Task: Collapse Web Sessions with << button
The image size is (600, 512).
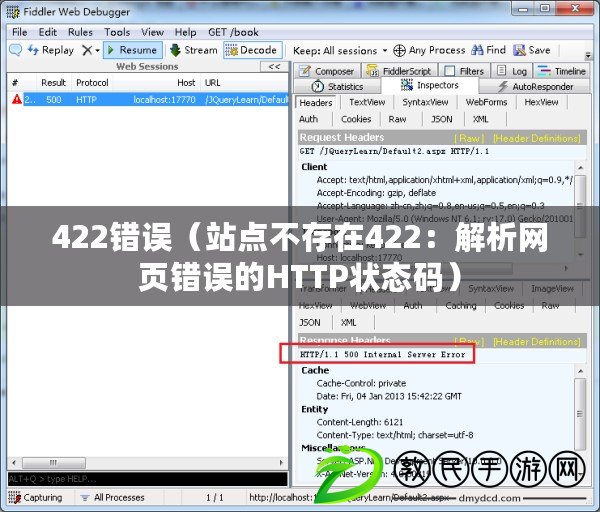Action: coord(274,67)
